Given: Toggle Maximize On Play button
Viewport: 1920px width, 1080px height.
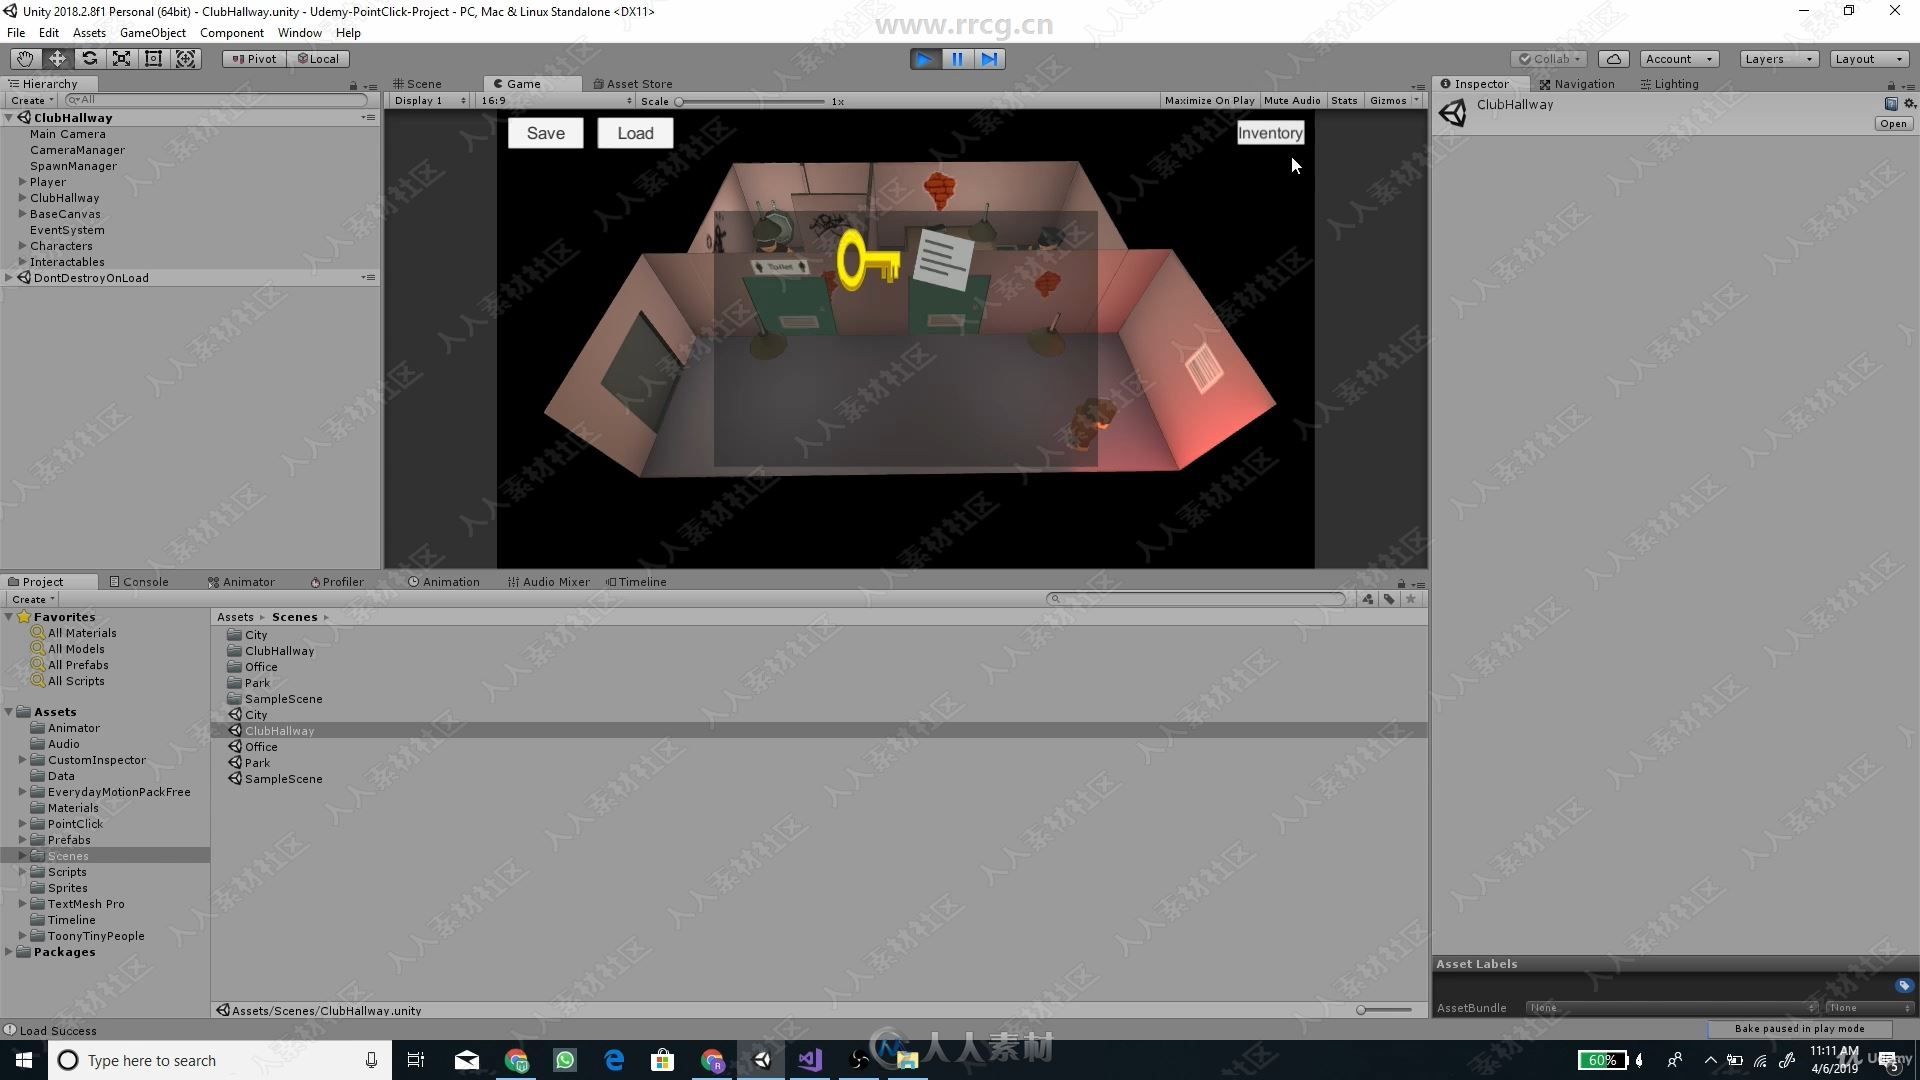Looking at the screenshot, I should coord(1209,100).
